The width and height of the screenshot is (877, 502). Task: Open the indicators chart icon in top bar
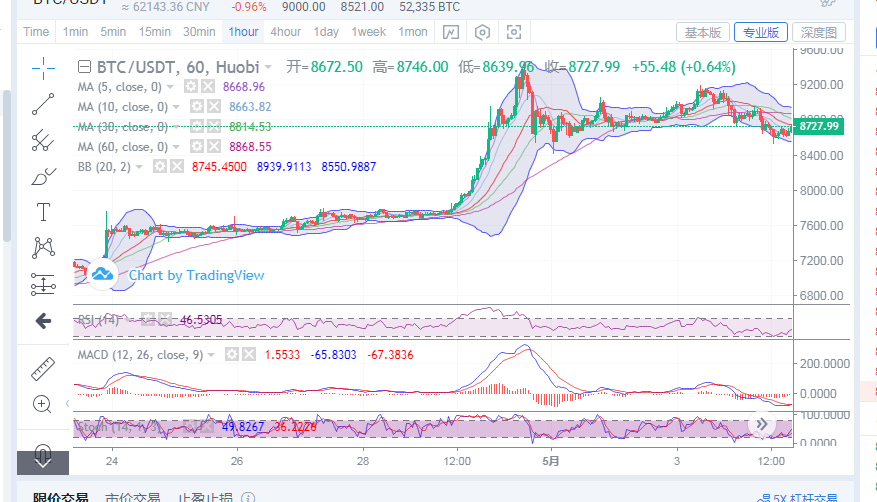[x=451, y=32]
